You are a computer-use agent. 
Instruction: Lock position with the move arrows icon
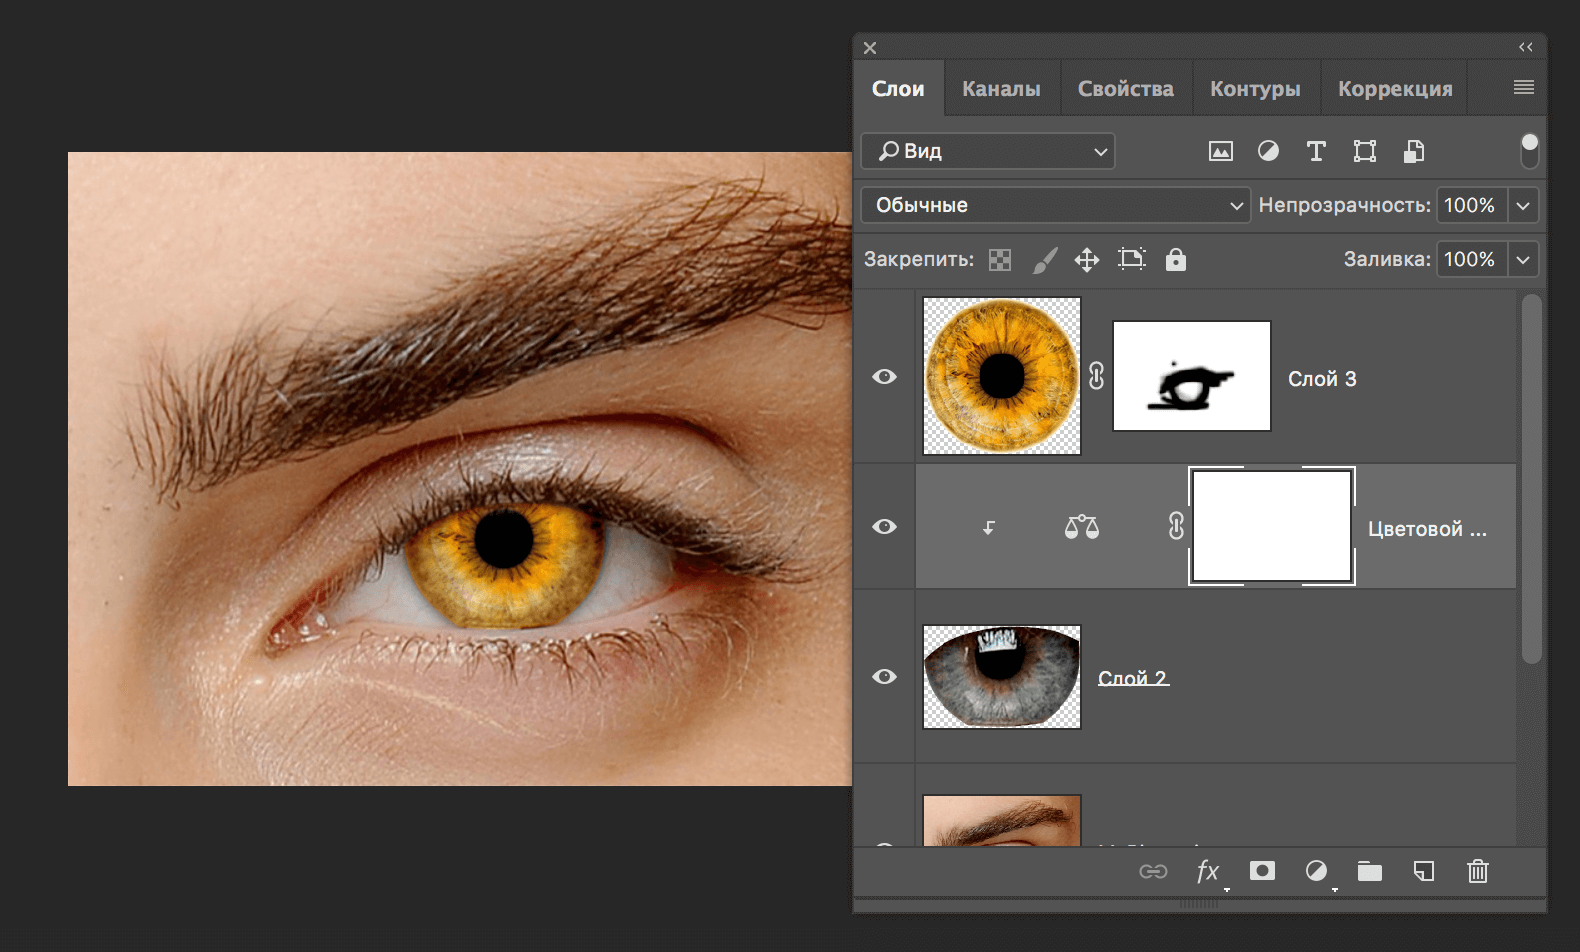coord(1087,260)
